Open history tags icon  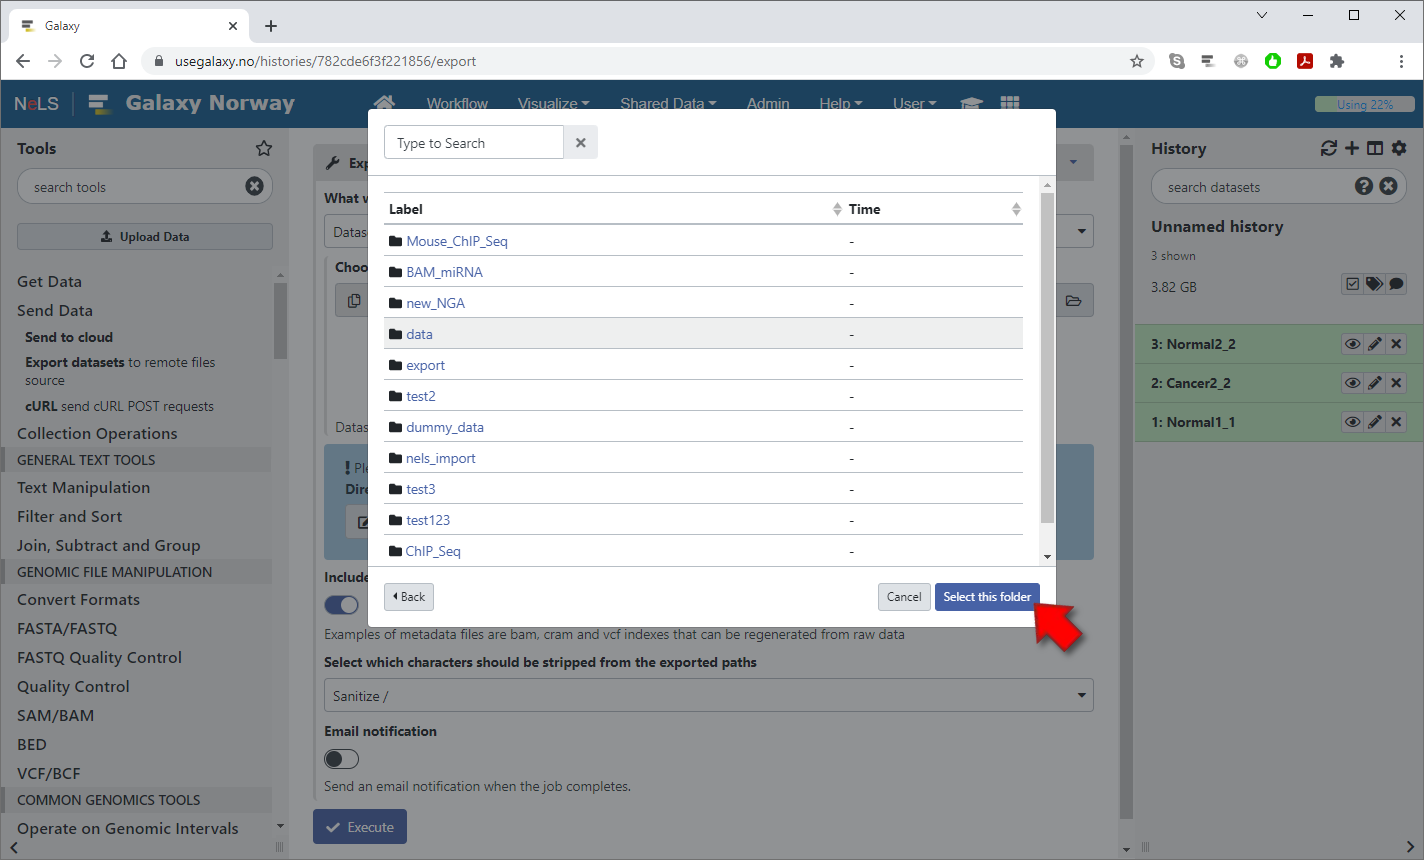(x=1374, y=284)
